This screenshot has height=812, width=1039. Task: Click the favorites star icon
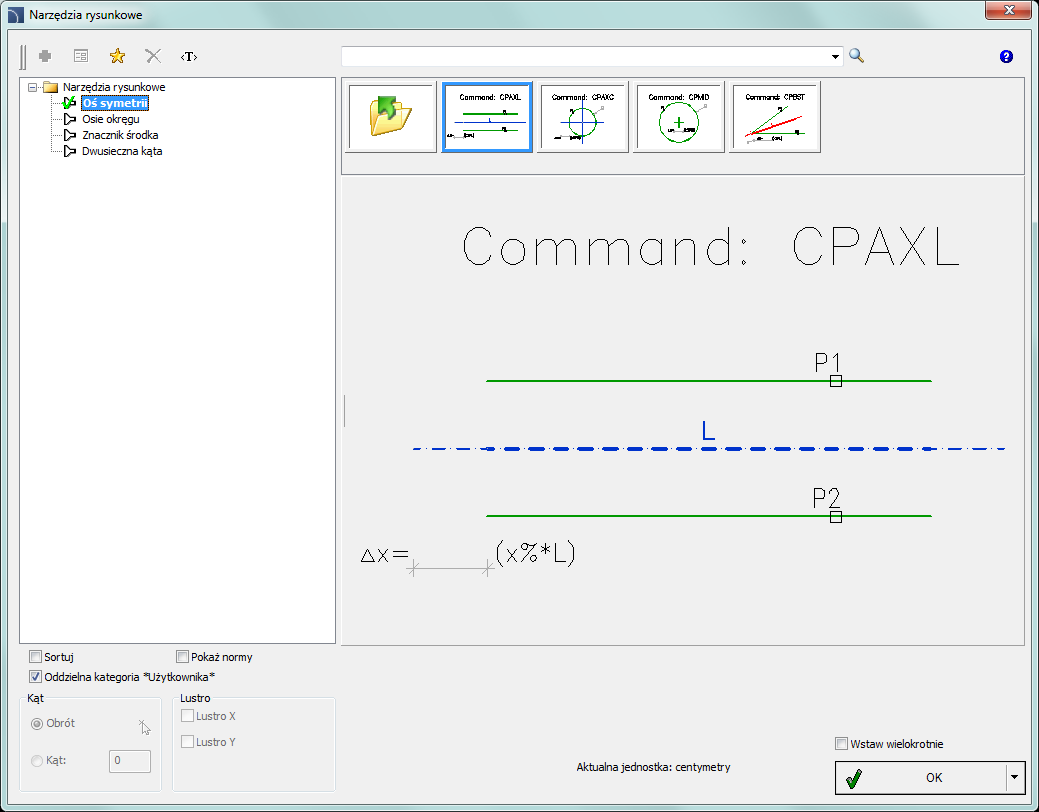(117, 56)
